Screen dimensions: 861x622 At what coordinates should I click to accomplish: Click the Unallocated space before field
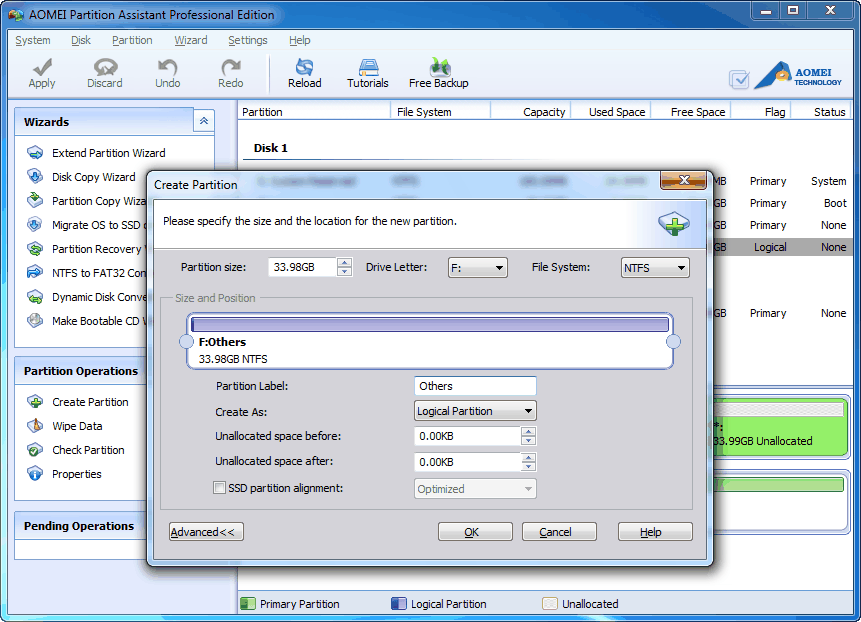click(467, 436)
